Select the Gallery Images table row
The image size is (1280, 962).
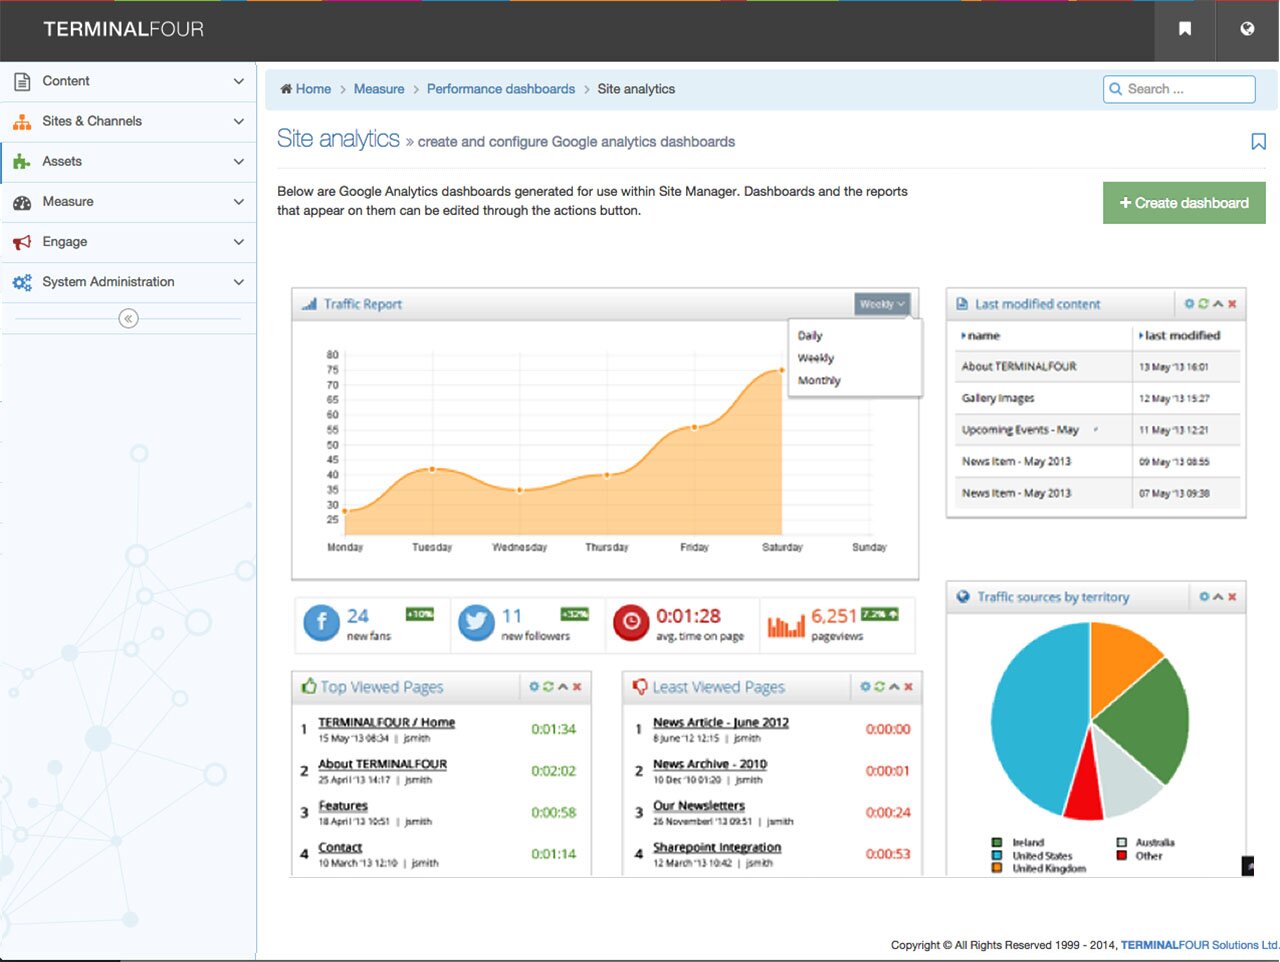[1097, 398]
